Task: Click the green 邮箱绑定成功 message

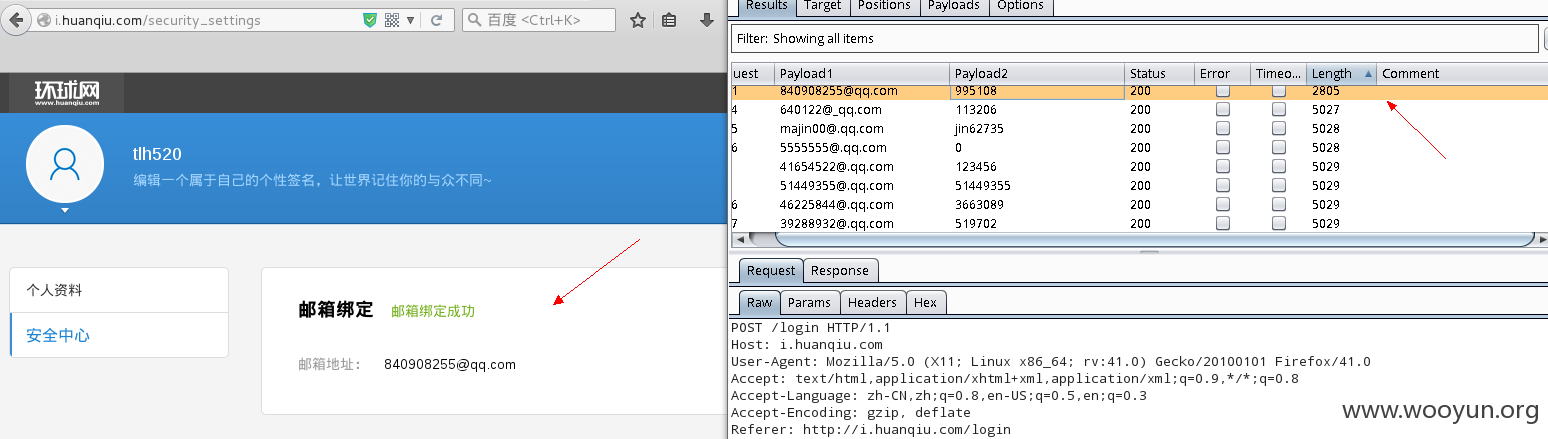Action: coord(433,311)
